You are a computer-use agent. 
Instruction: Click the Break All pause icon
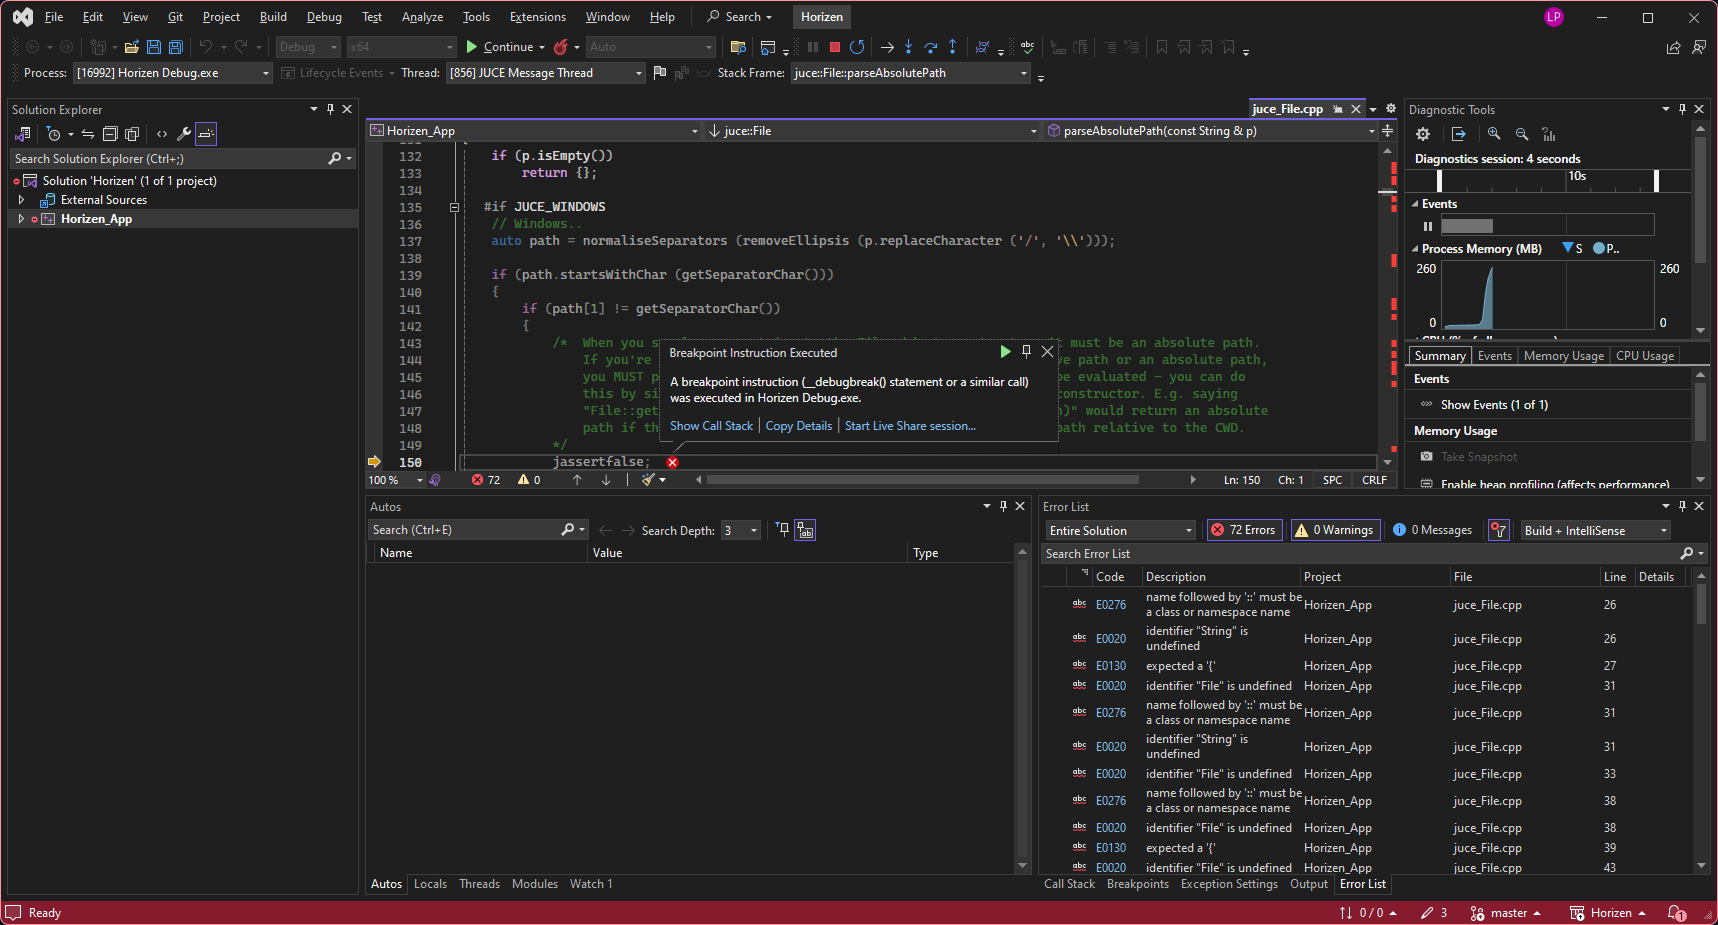point(813,47)
